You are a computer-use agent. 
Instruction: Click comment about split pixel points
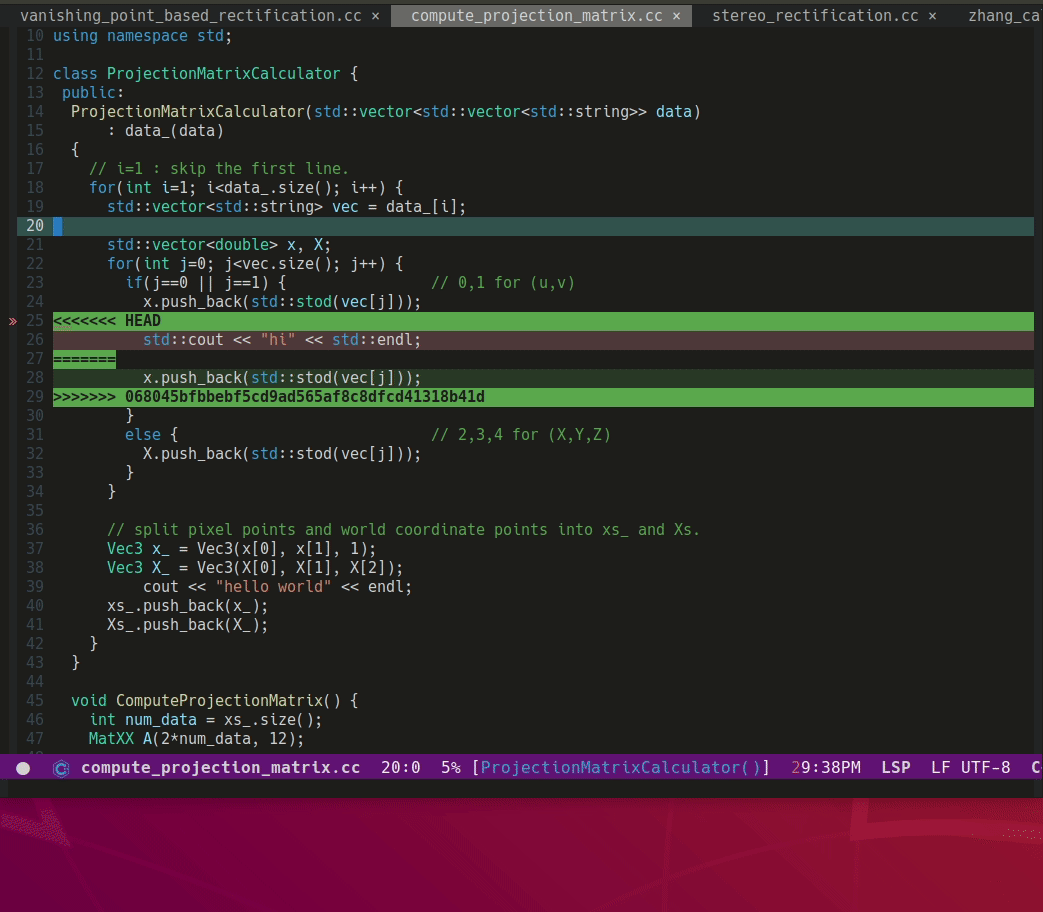point(403,530)
